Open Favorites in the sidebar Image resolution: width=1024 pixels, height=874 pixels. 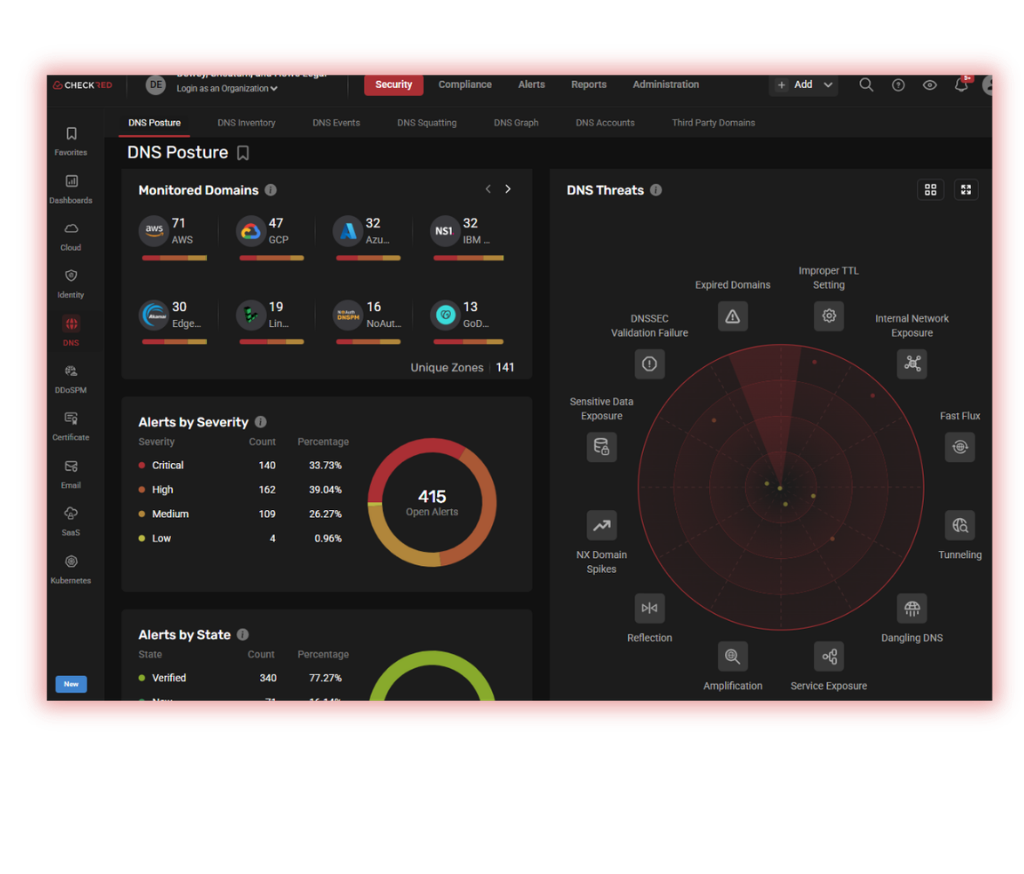[x=71, y=140]
